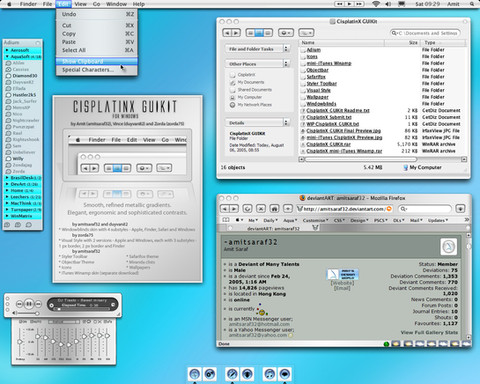
Task: Collapse the File and Folder Tasks panel
Action: pyautogui.click(x=286, y=49)
